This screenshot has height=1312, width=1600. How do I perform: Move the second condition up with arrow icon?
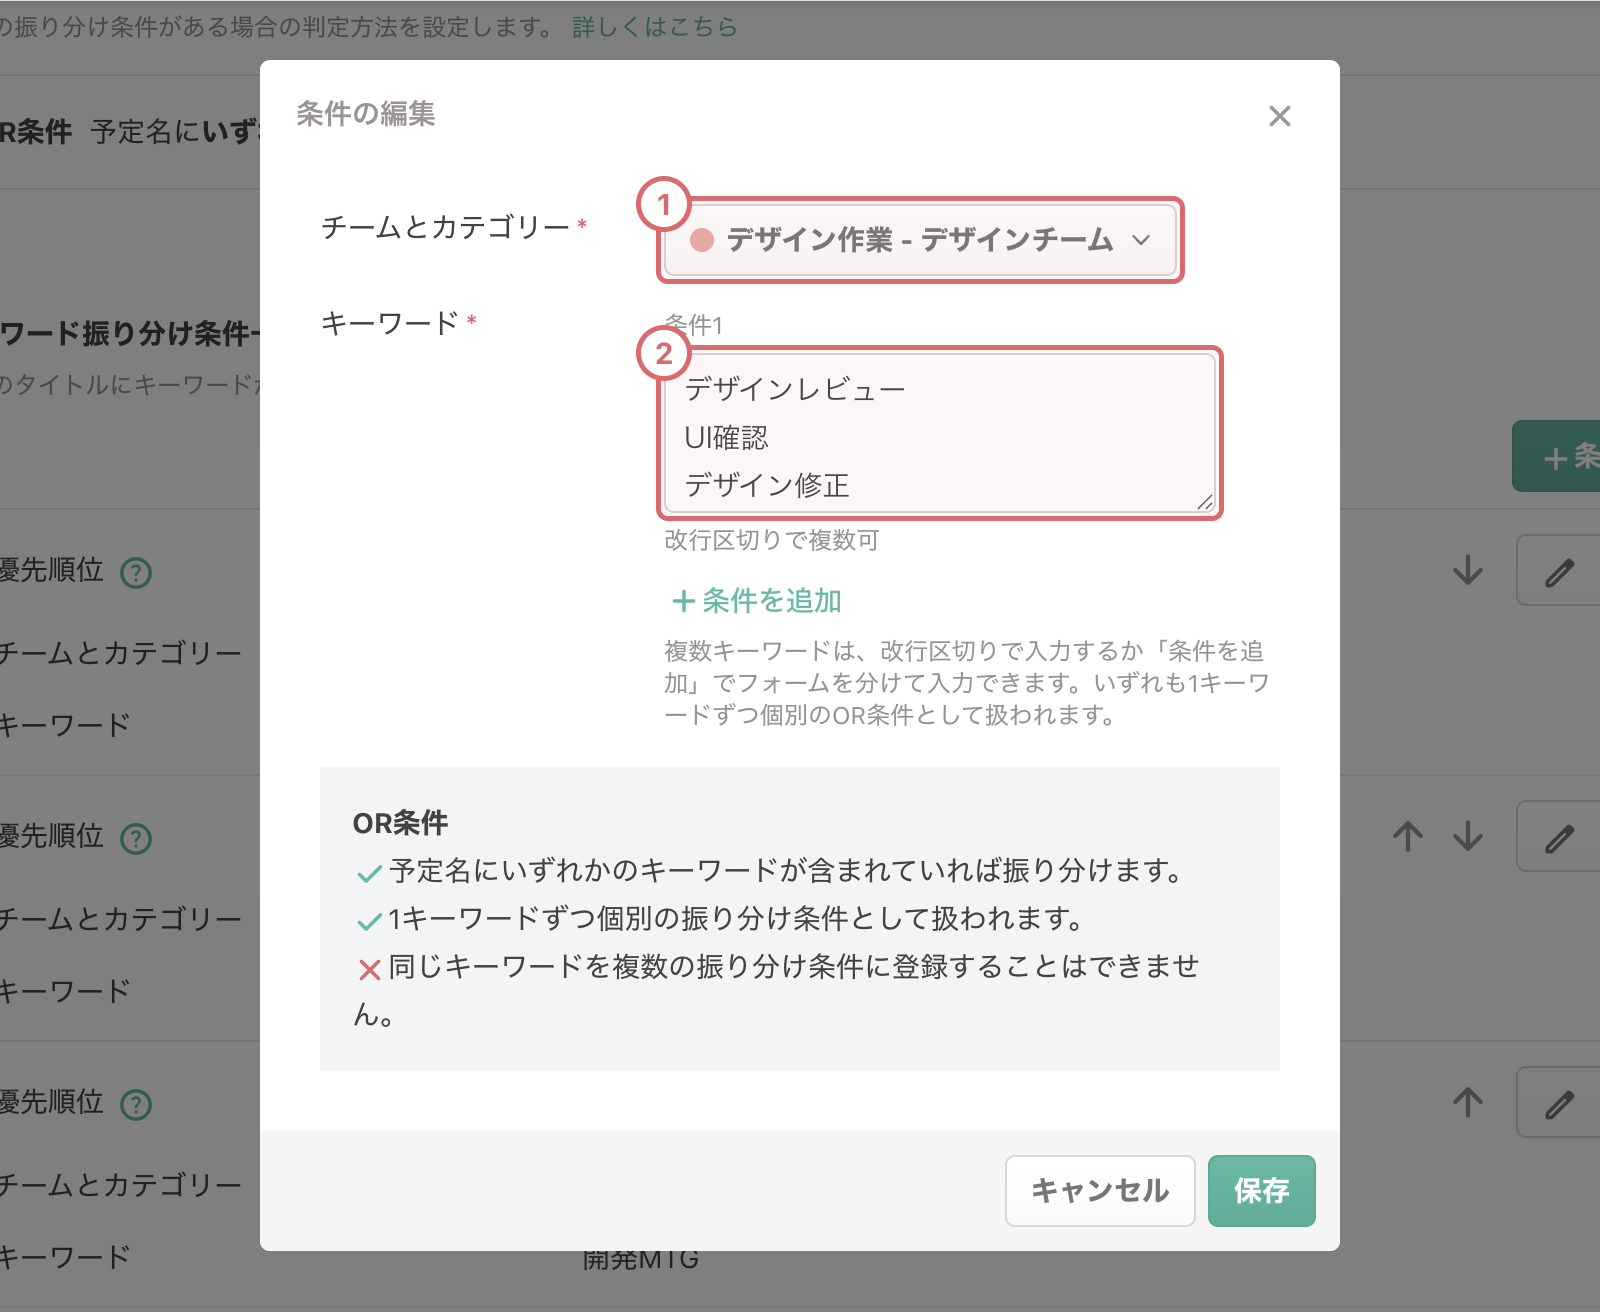click(x=1406, y=836)
